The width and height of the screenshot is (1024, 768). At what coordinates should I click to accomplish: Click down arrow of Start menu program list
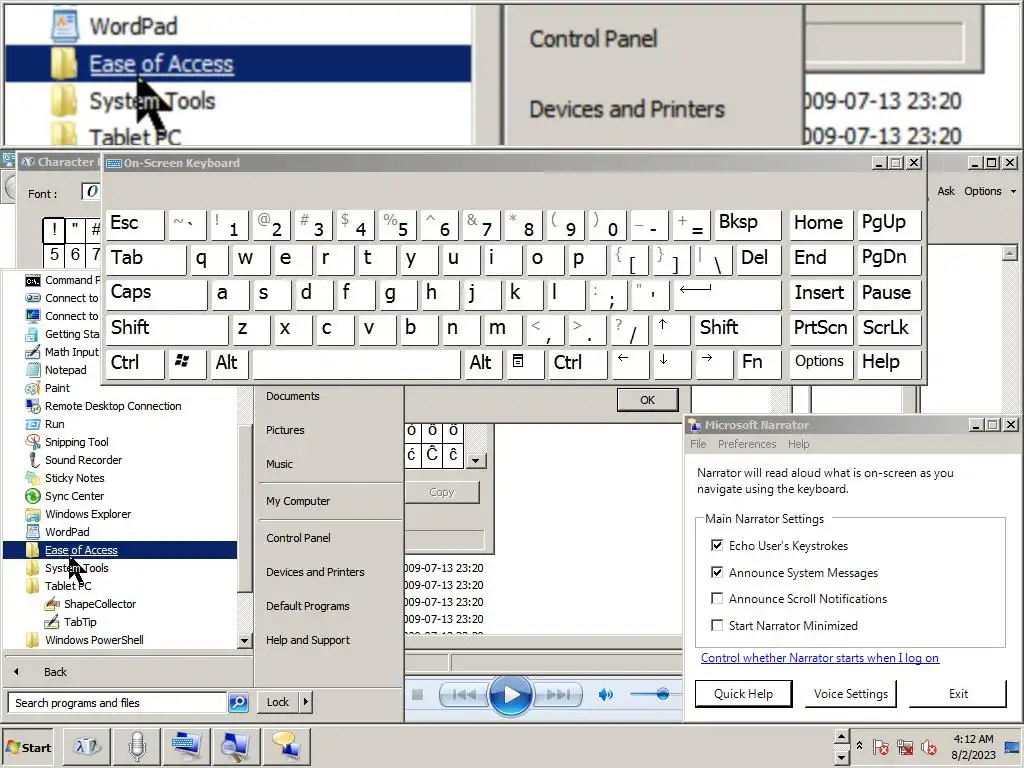244,641
